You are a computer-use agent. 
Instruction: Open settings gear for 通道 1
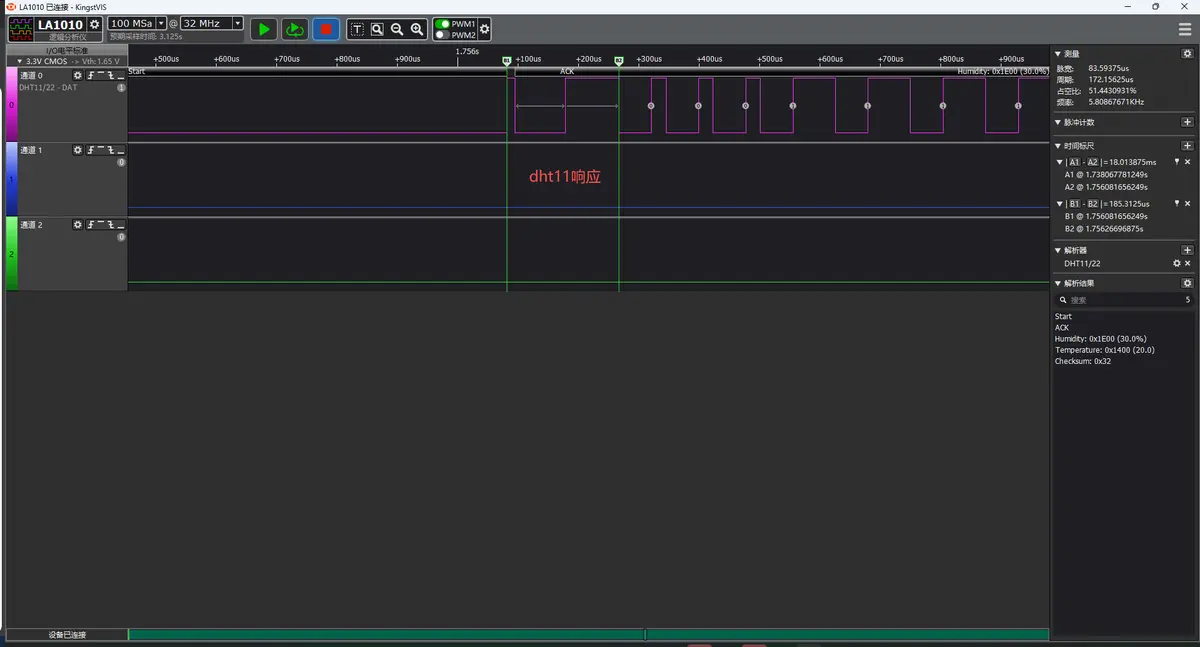(78, 150)
